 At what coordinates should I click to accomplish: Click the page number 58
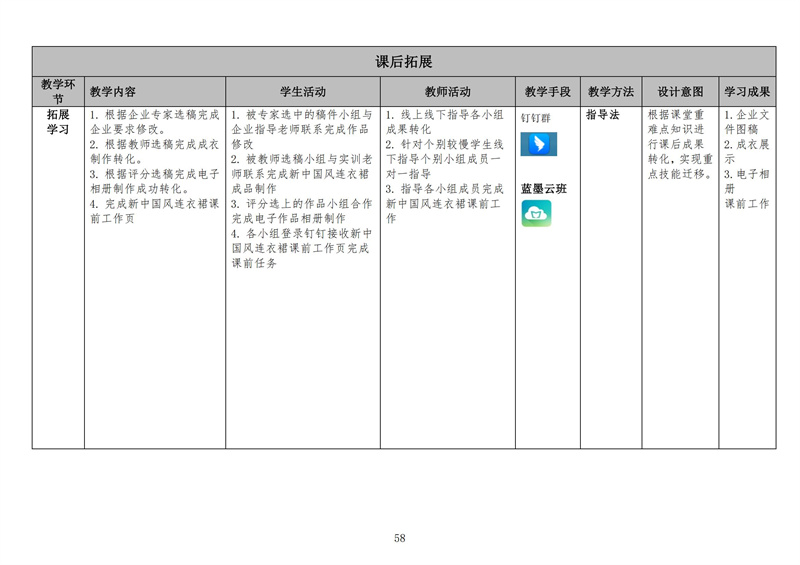(399, 538)
